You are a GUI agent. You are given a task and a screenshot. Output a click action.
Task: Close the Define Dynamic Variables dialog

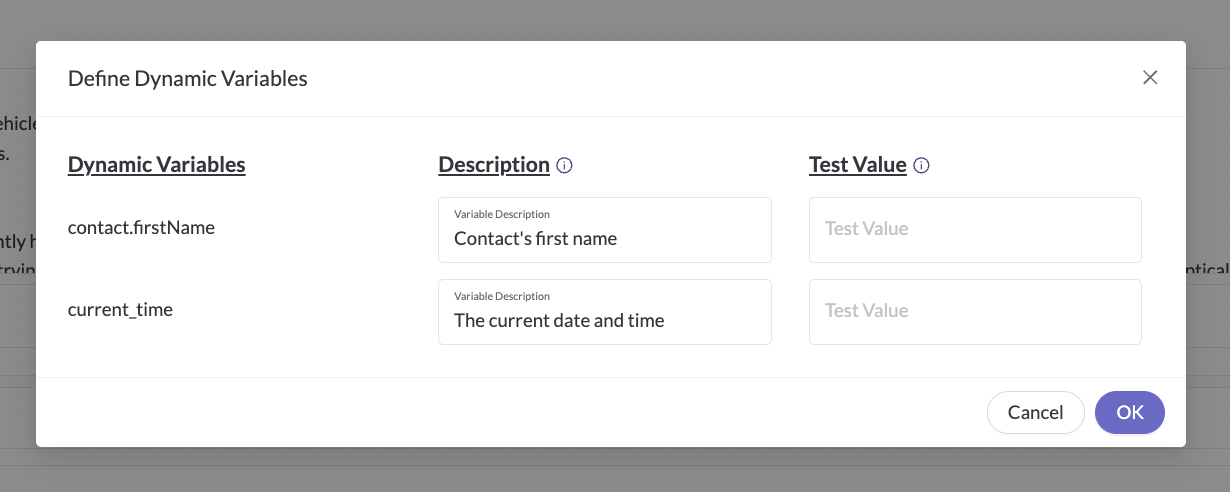tap(1150, 78)
